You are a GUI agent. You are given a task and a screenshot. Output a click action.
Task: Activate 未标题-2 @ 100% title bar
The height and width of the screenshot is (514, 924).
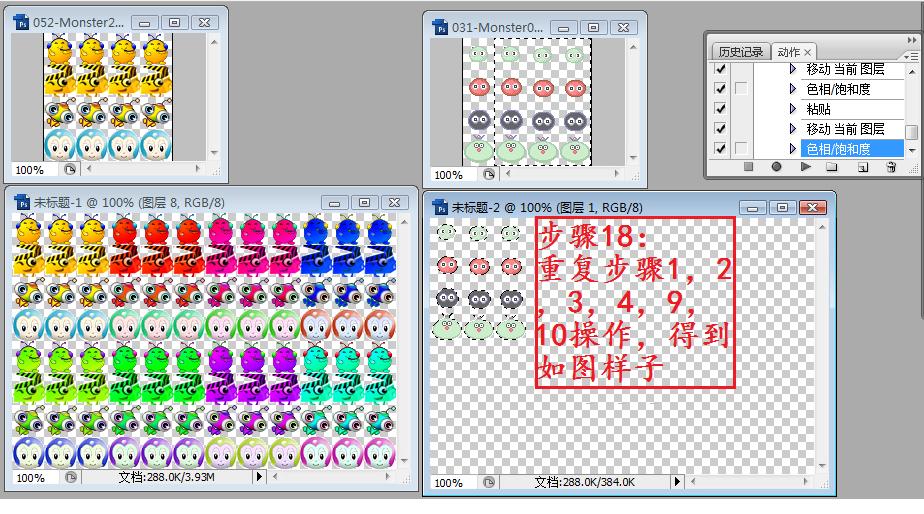(x=547, y=207)
